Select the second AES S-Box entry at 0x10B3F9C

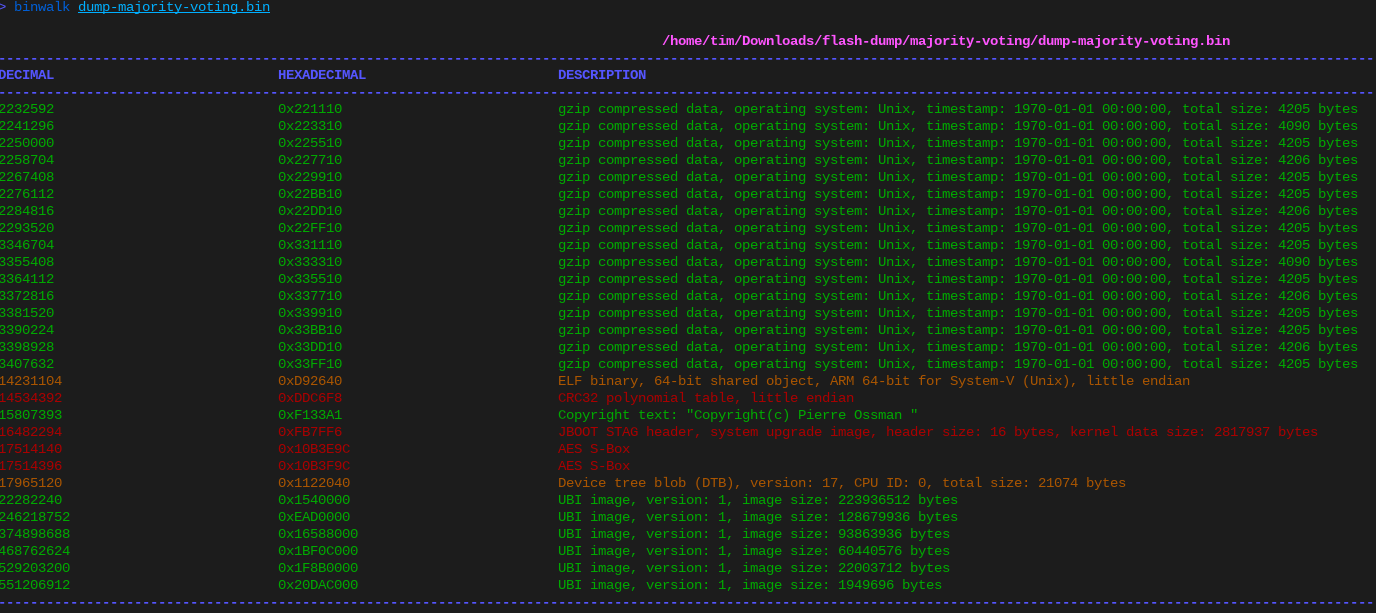pyautogui.click(x=590, y=465)
